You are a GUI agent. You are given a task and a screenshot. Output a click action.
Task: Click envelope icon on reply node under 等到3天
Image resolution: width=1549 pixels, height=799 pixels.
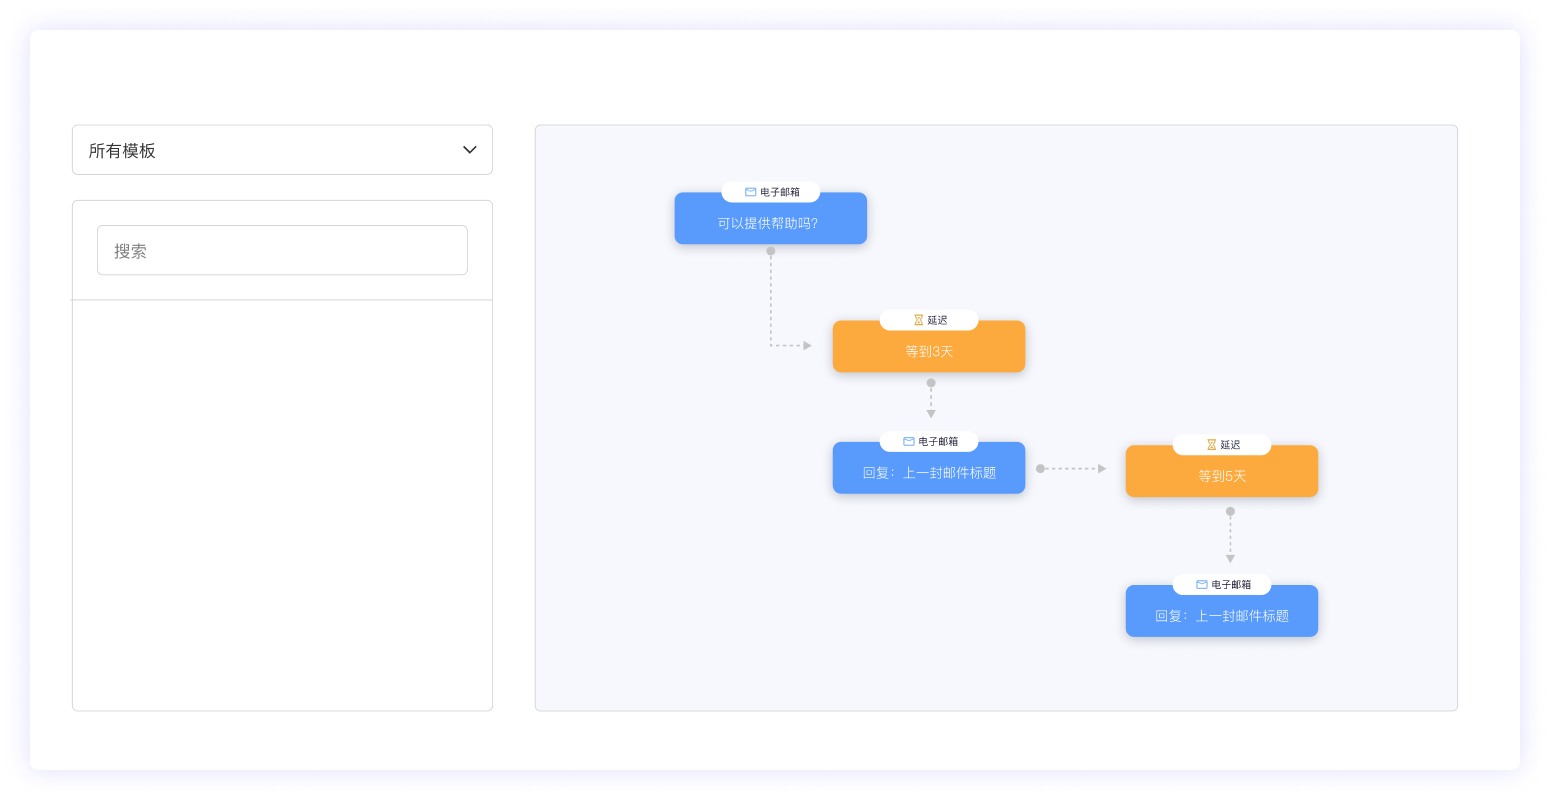pyautogui.click(x=908, y=441)
